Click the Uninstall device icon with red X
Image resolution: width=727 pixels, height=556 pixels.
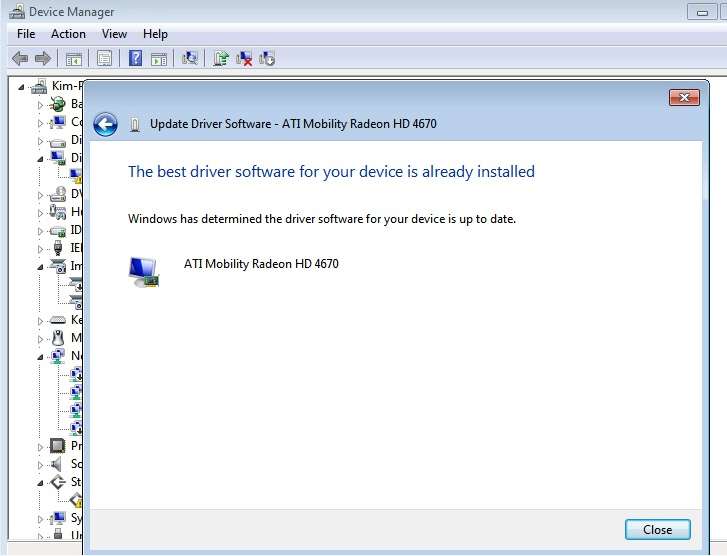244,58
